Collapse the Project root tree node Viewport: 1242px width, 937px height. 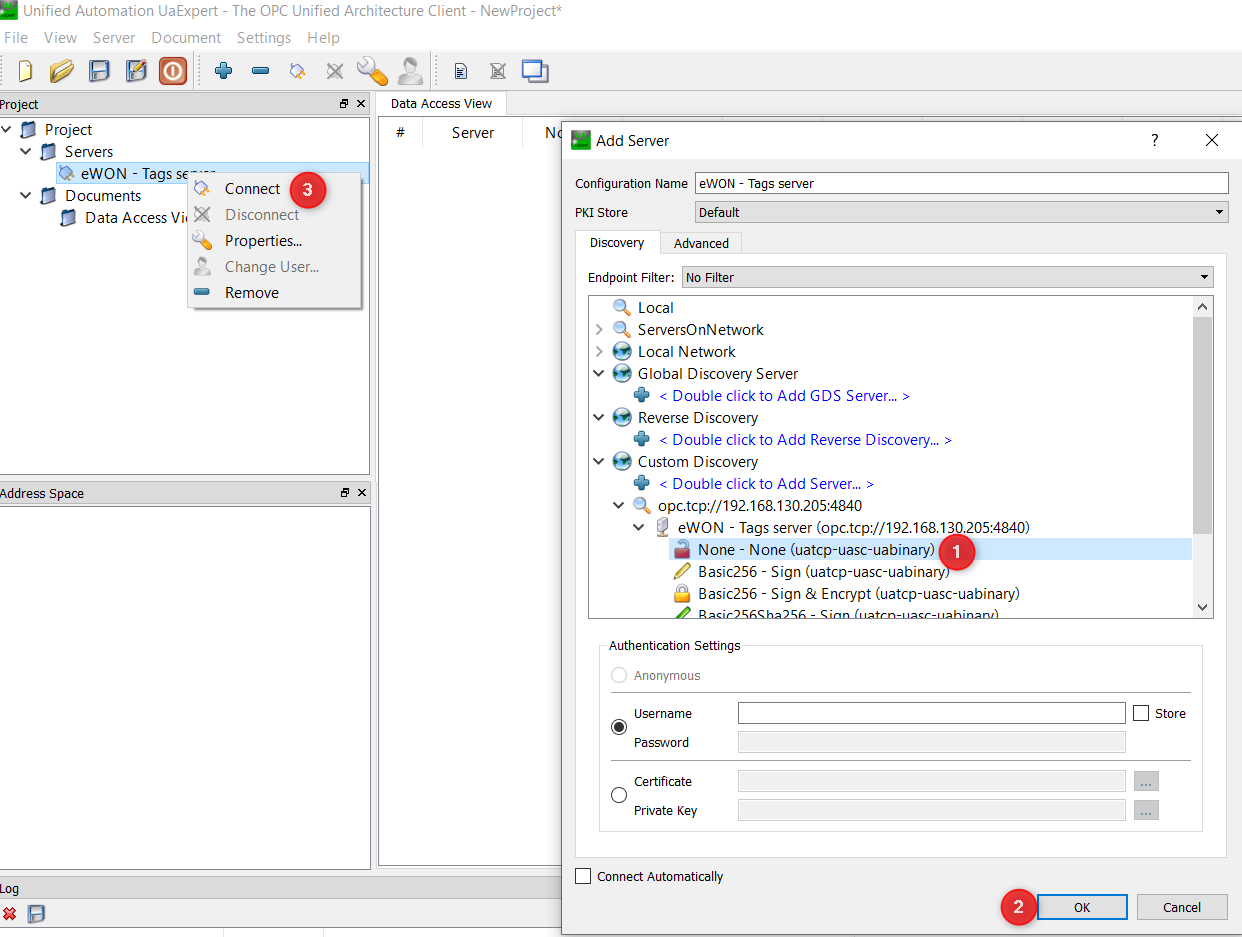coord(6,130)
